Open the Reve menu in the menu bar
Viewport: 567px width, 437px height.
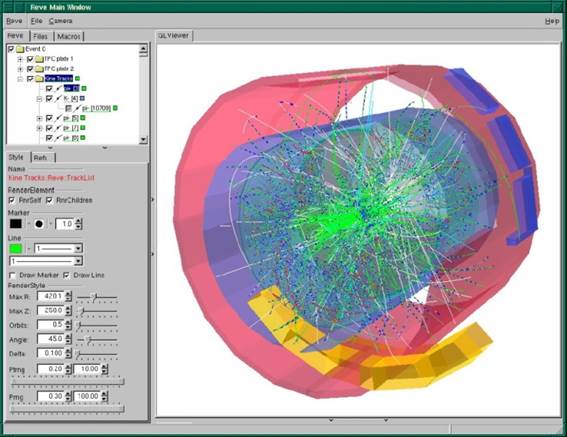(14, 21)
